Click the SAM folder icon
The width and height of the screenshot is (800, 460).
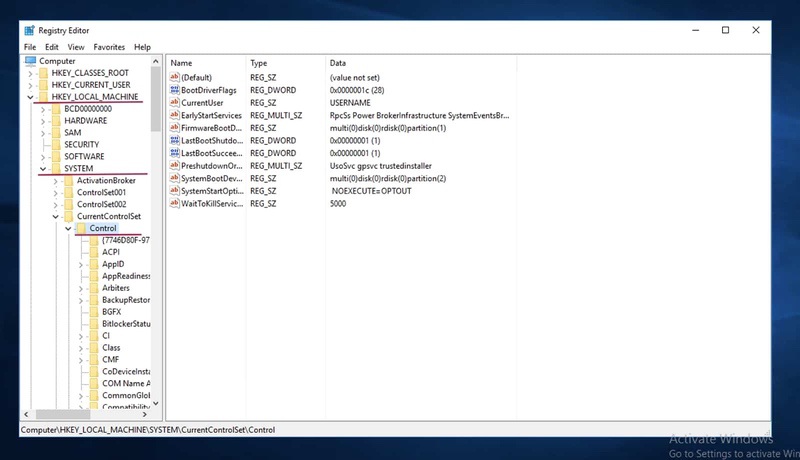click(x=56, y=133)
